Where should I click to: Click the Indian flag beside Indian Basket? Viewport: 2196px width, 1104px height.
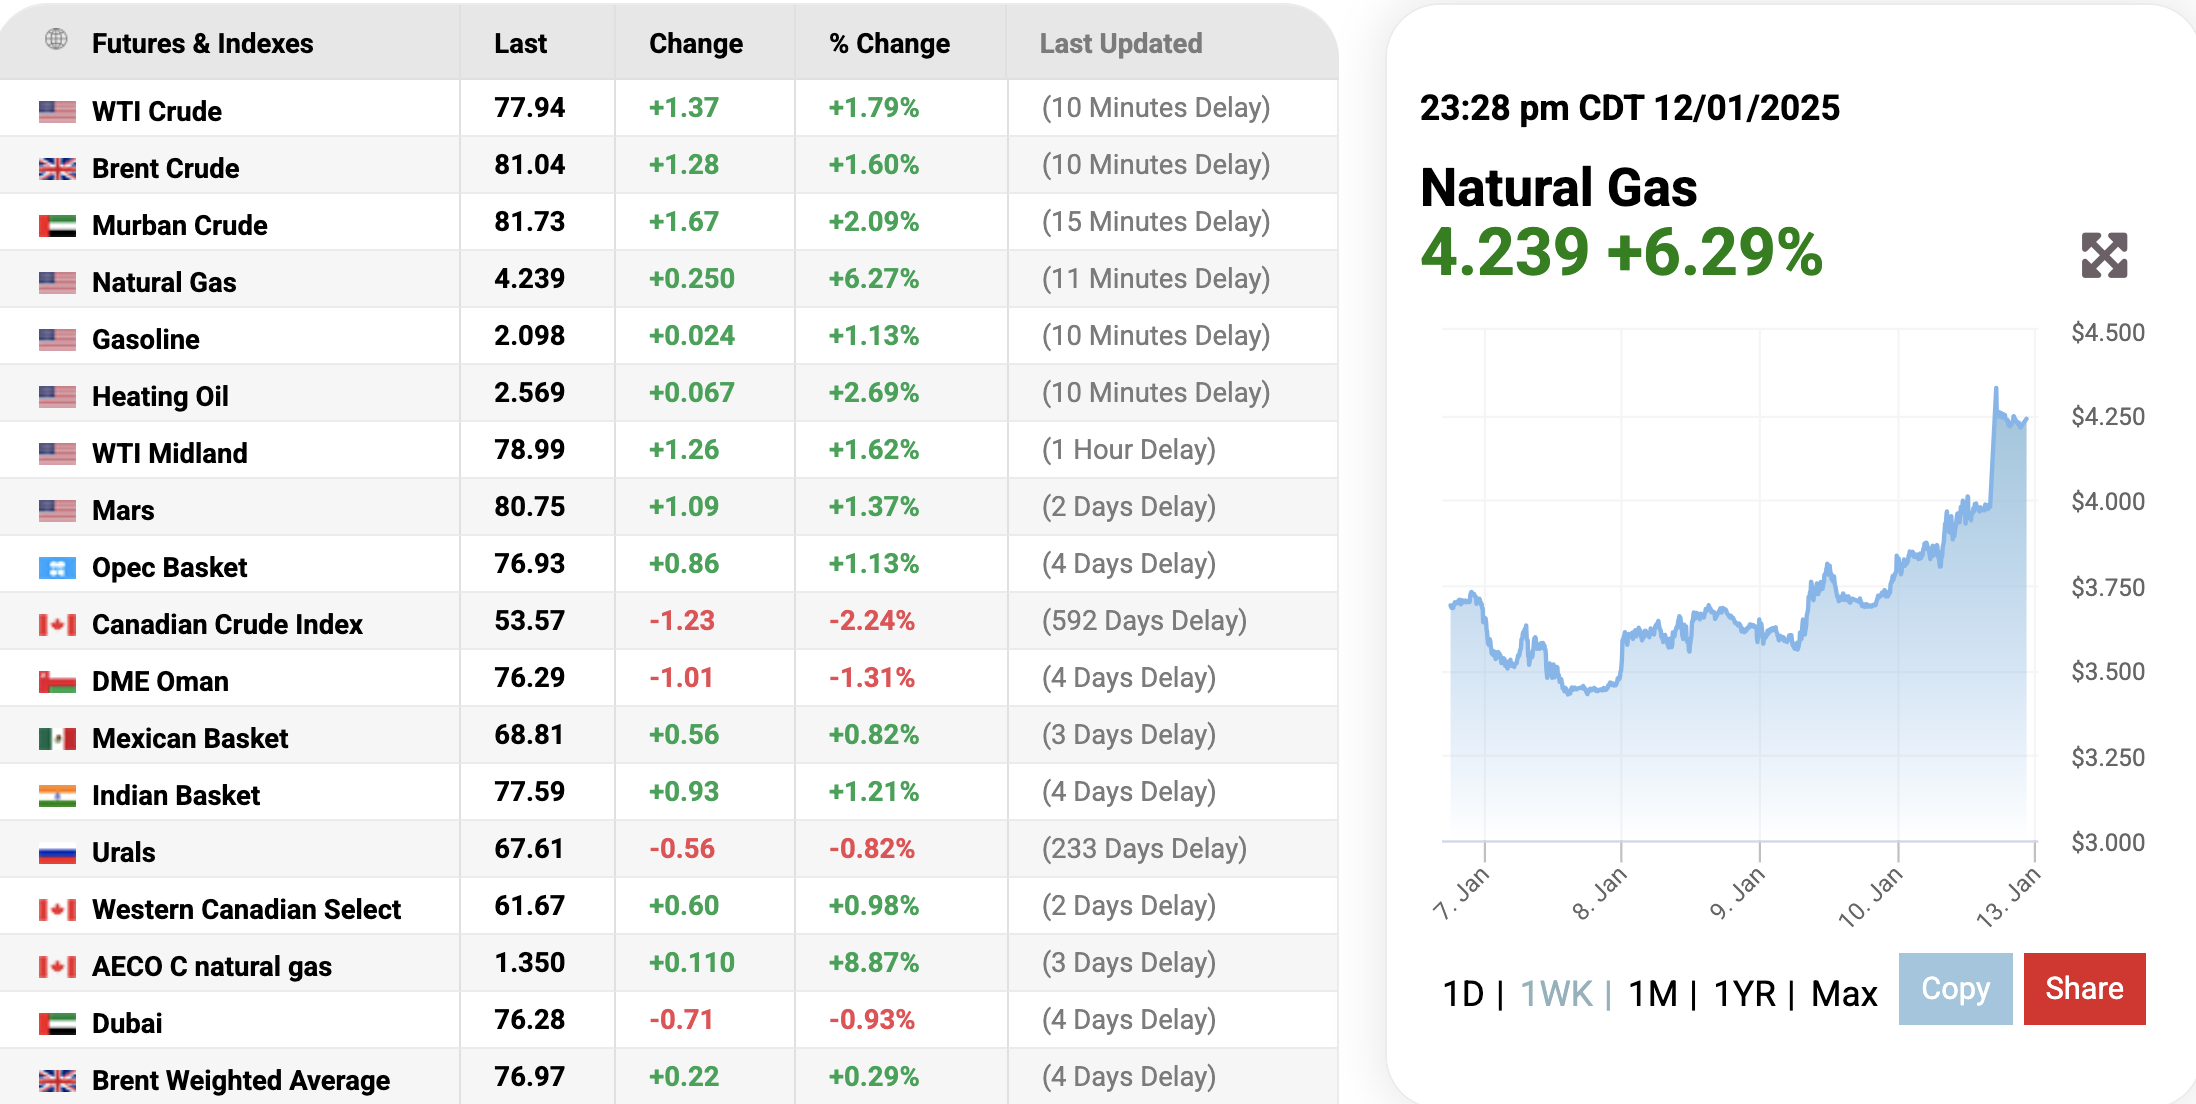click(x=57, y=796)
